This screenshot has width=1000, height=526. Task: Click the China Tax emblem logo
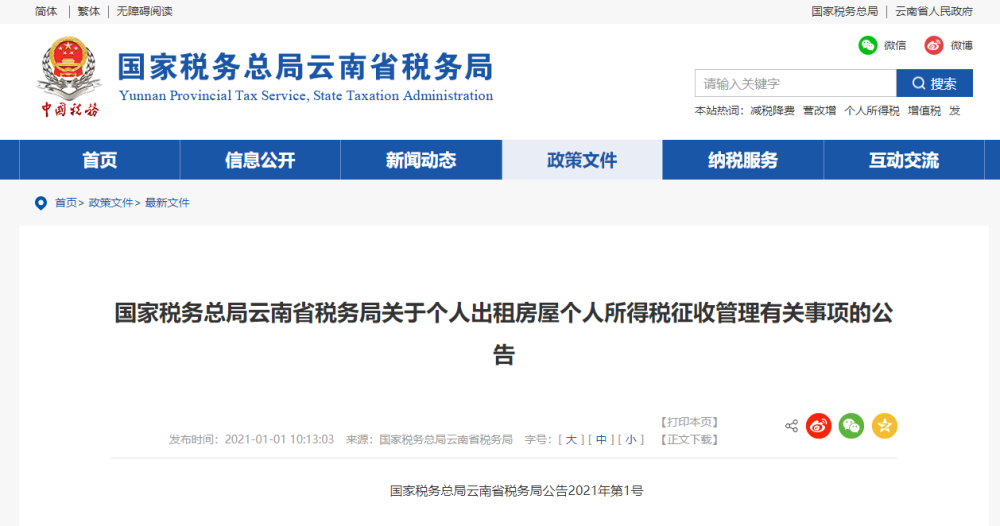click(x=69, y=78)
